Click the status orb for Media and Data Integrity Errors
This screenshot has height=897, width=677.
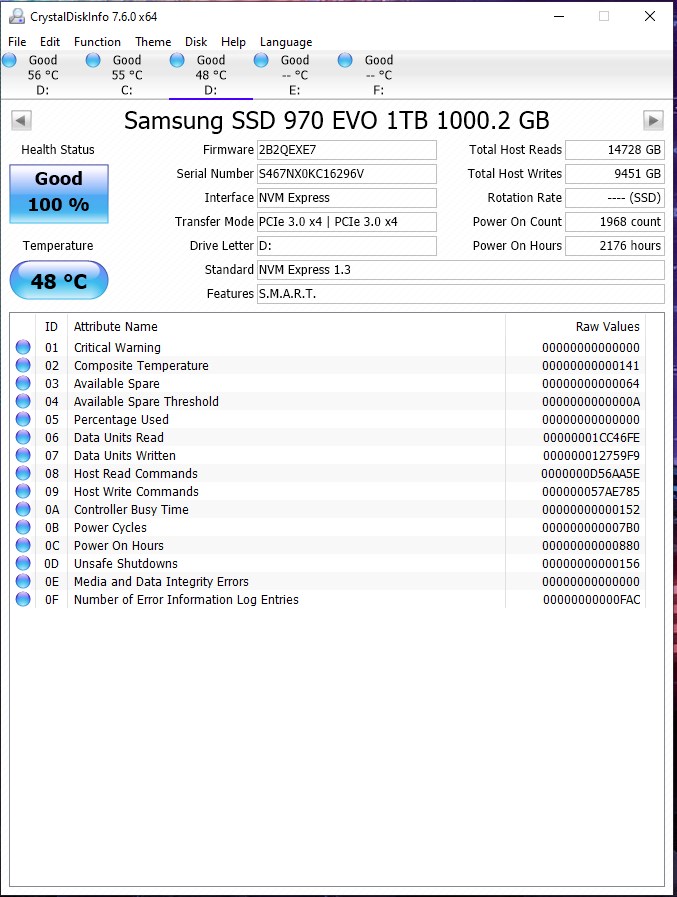[23, 581]
